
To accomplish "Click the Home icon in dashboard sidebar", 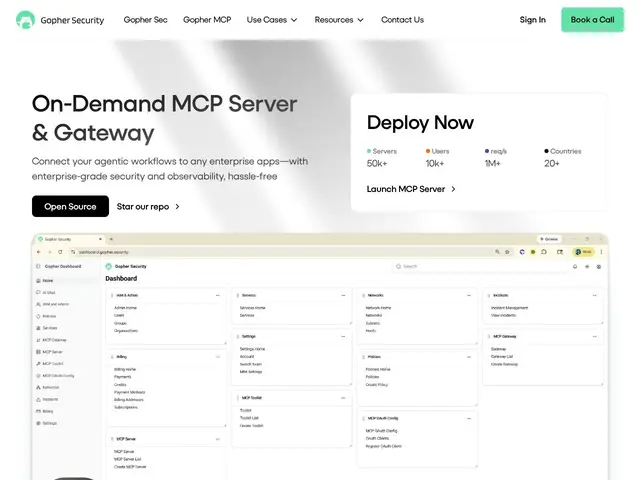I will pyautogui.click(x=38, y=280).
